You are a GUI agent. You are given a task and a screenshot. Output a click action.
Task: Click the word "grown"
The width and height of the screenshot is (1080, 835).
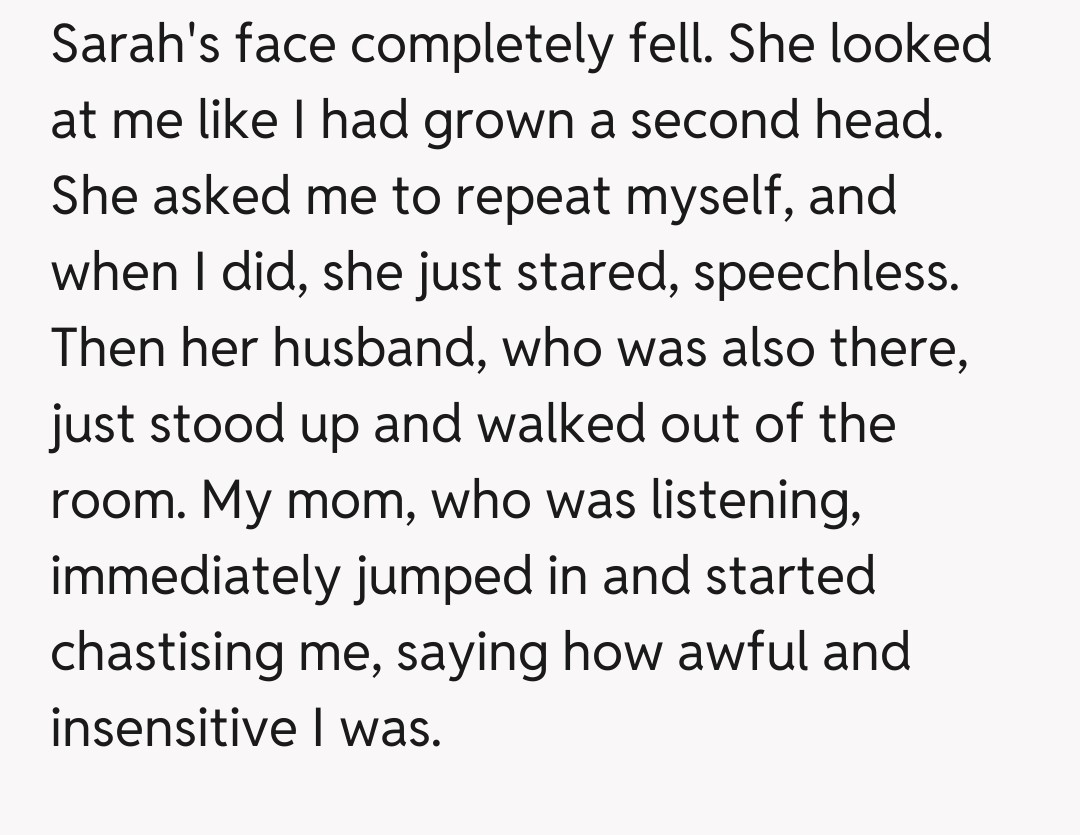[x=509, y=123]
